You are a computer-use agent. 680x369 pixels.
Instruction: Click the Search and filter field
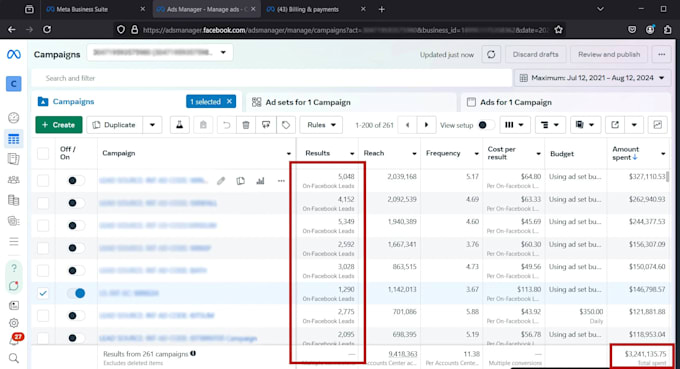[272, 78]
